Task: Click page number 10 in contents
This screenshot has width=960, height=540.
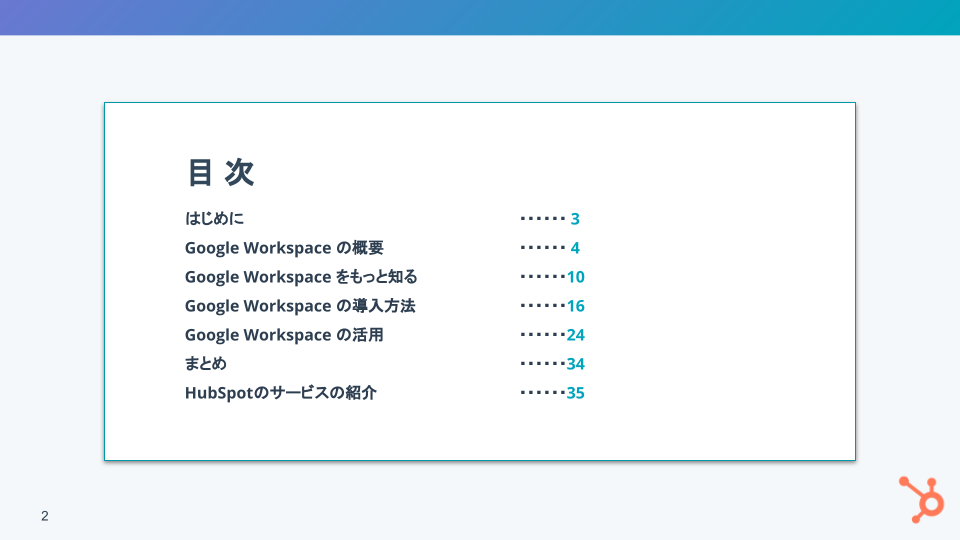Action: click(x=576, y=277)
